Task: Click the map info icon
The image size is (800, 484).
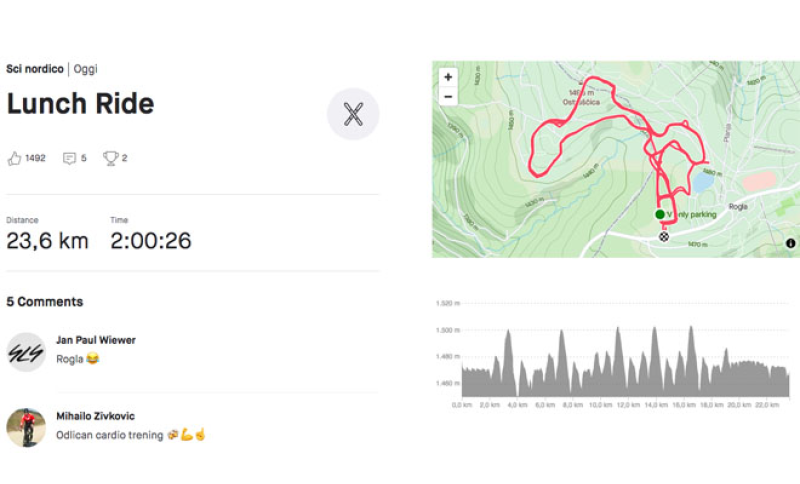Action: coord(790,243)
